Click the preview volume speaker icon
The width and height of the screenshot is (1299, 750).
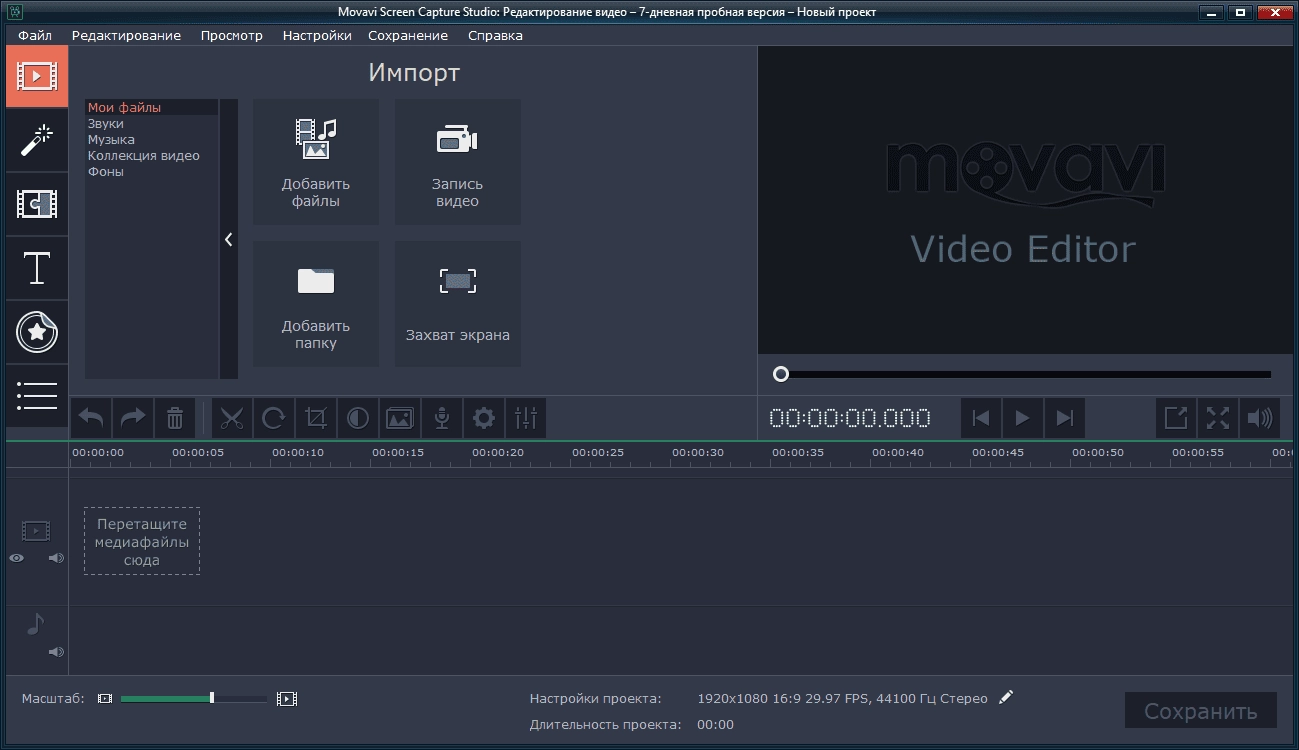1260,418
